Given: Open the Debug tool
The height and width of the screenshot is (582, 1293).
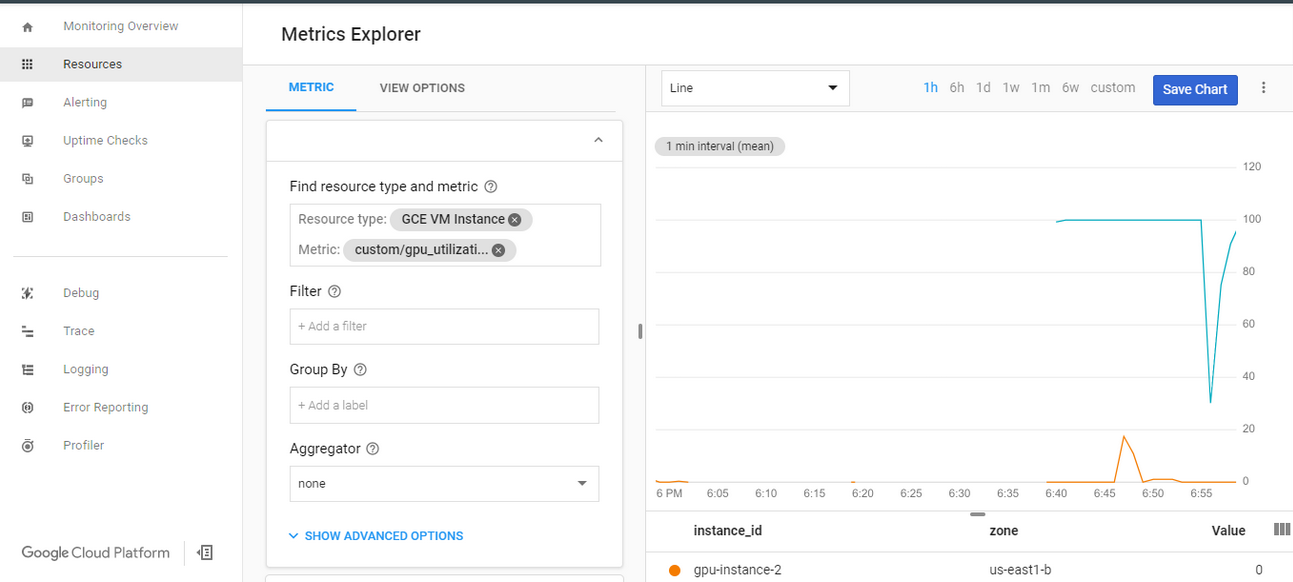Looking at the screenshot, I should pyautogui.click(x=80, y=292).
